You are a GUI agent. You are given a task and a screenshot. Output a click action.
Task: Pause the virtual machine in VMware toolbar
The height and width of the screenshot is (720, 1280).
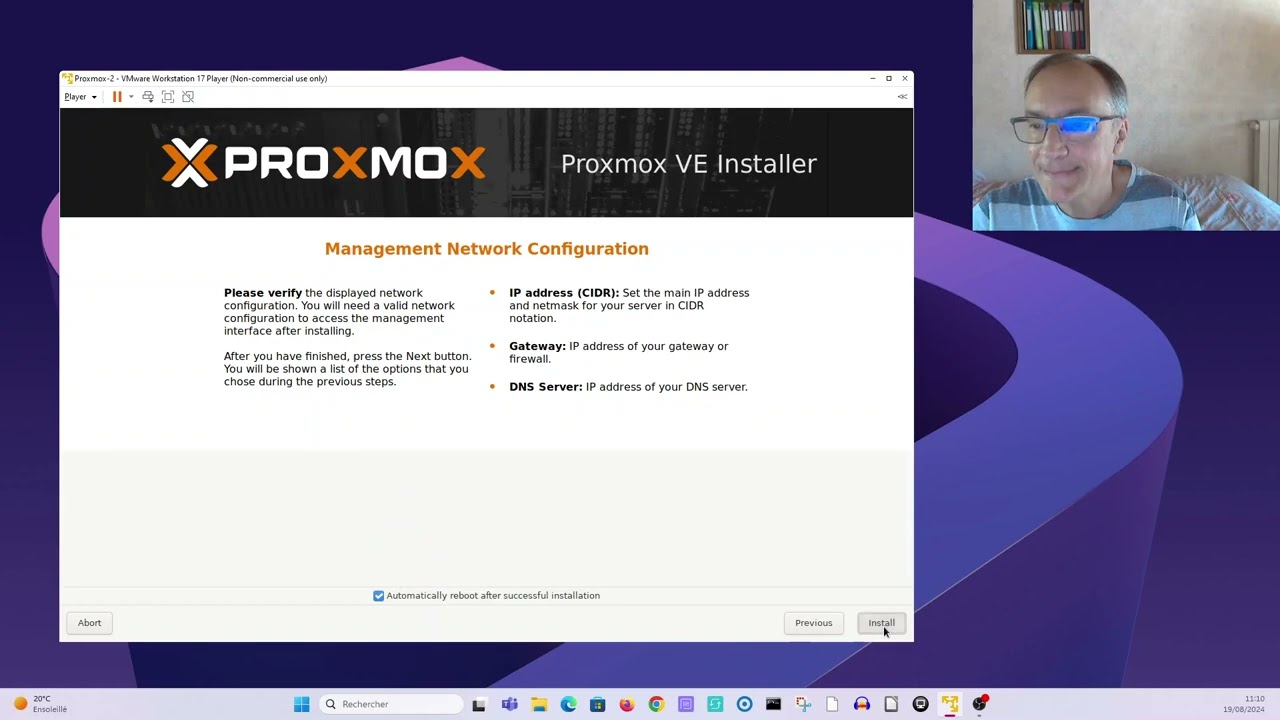tap(117, 97)
